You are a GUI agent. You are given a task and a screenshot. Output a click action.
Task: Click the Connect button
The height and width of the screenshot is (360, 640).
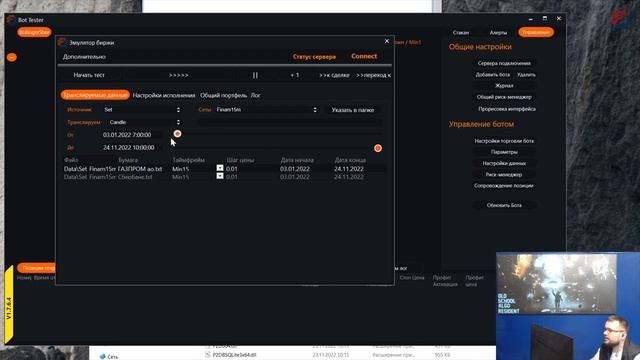tap(364, 56)
